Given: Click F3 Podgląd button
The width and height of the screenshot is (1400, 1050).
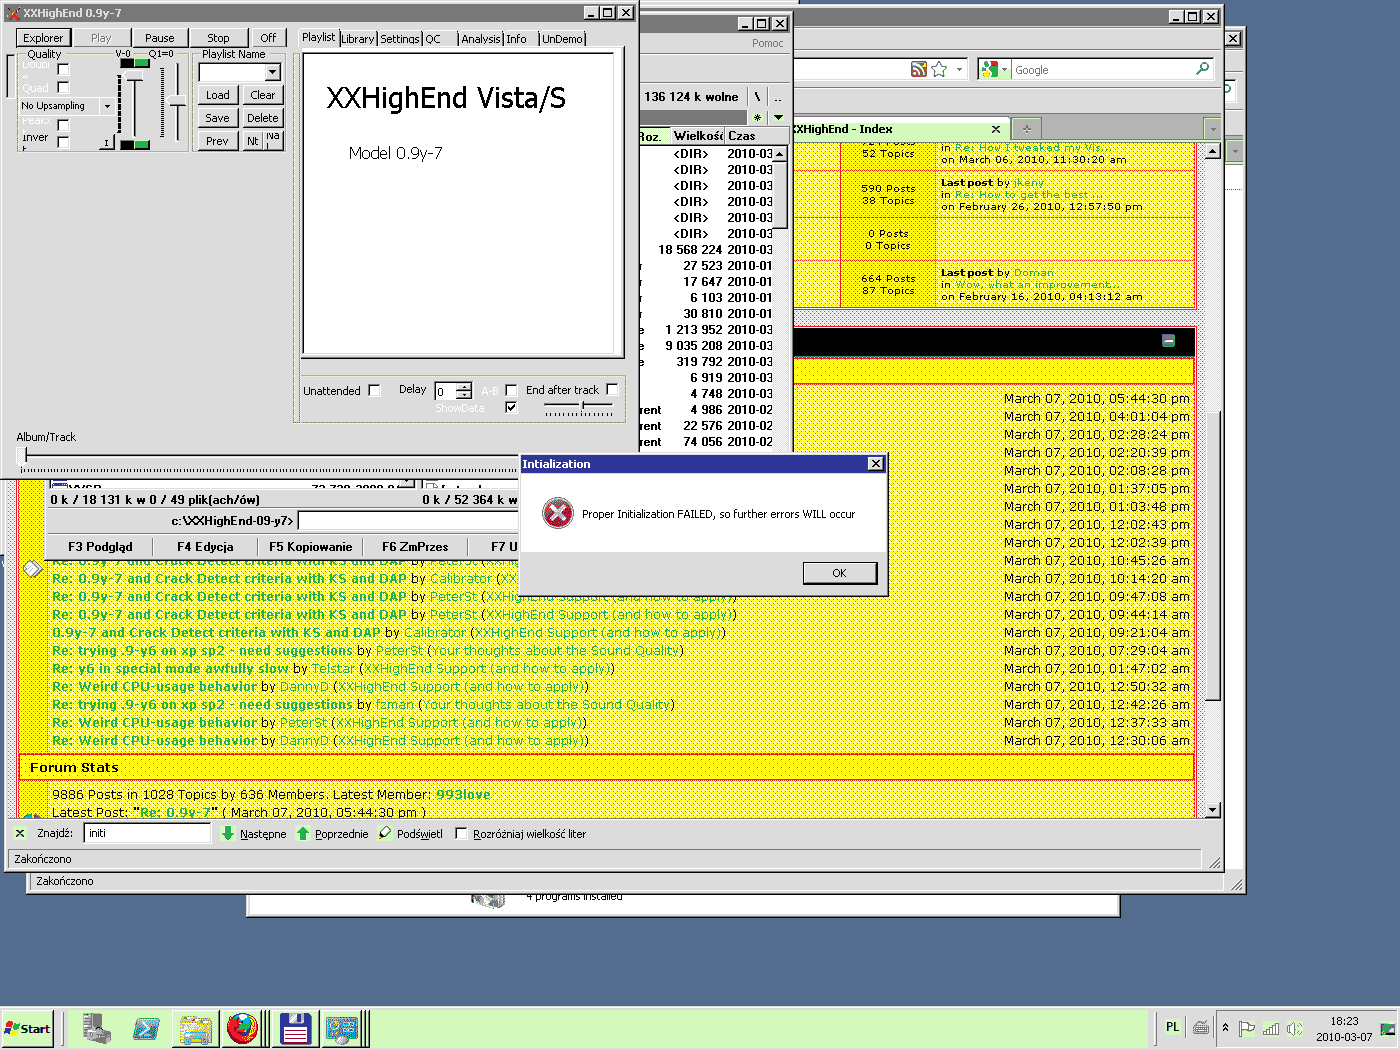Looking at the screenshot, I should [x=100, y=547].
